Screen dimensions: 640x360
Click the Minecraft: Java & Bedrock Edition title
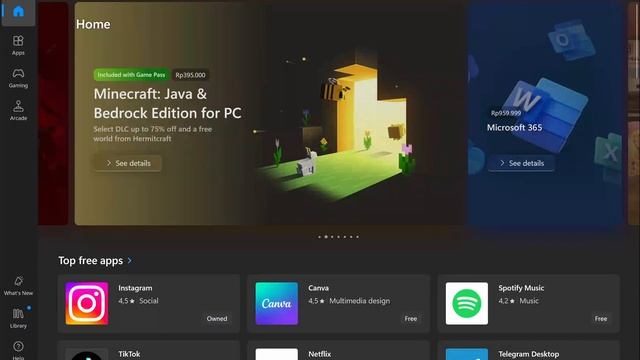pos(167,103)
